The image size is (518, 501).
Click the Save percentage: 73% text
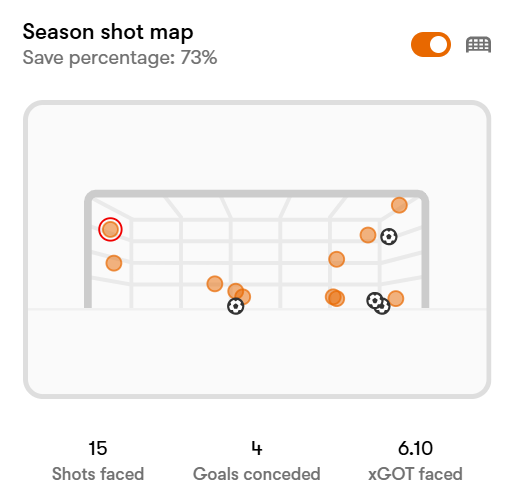tap(120, 58)
